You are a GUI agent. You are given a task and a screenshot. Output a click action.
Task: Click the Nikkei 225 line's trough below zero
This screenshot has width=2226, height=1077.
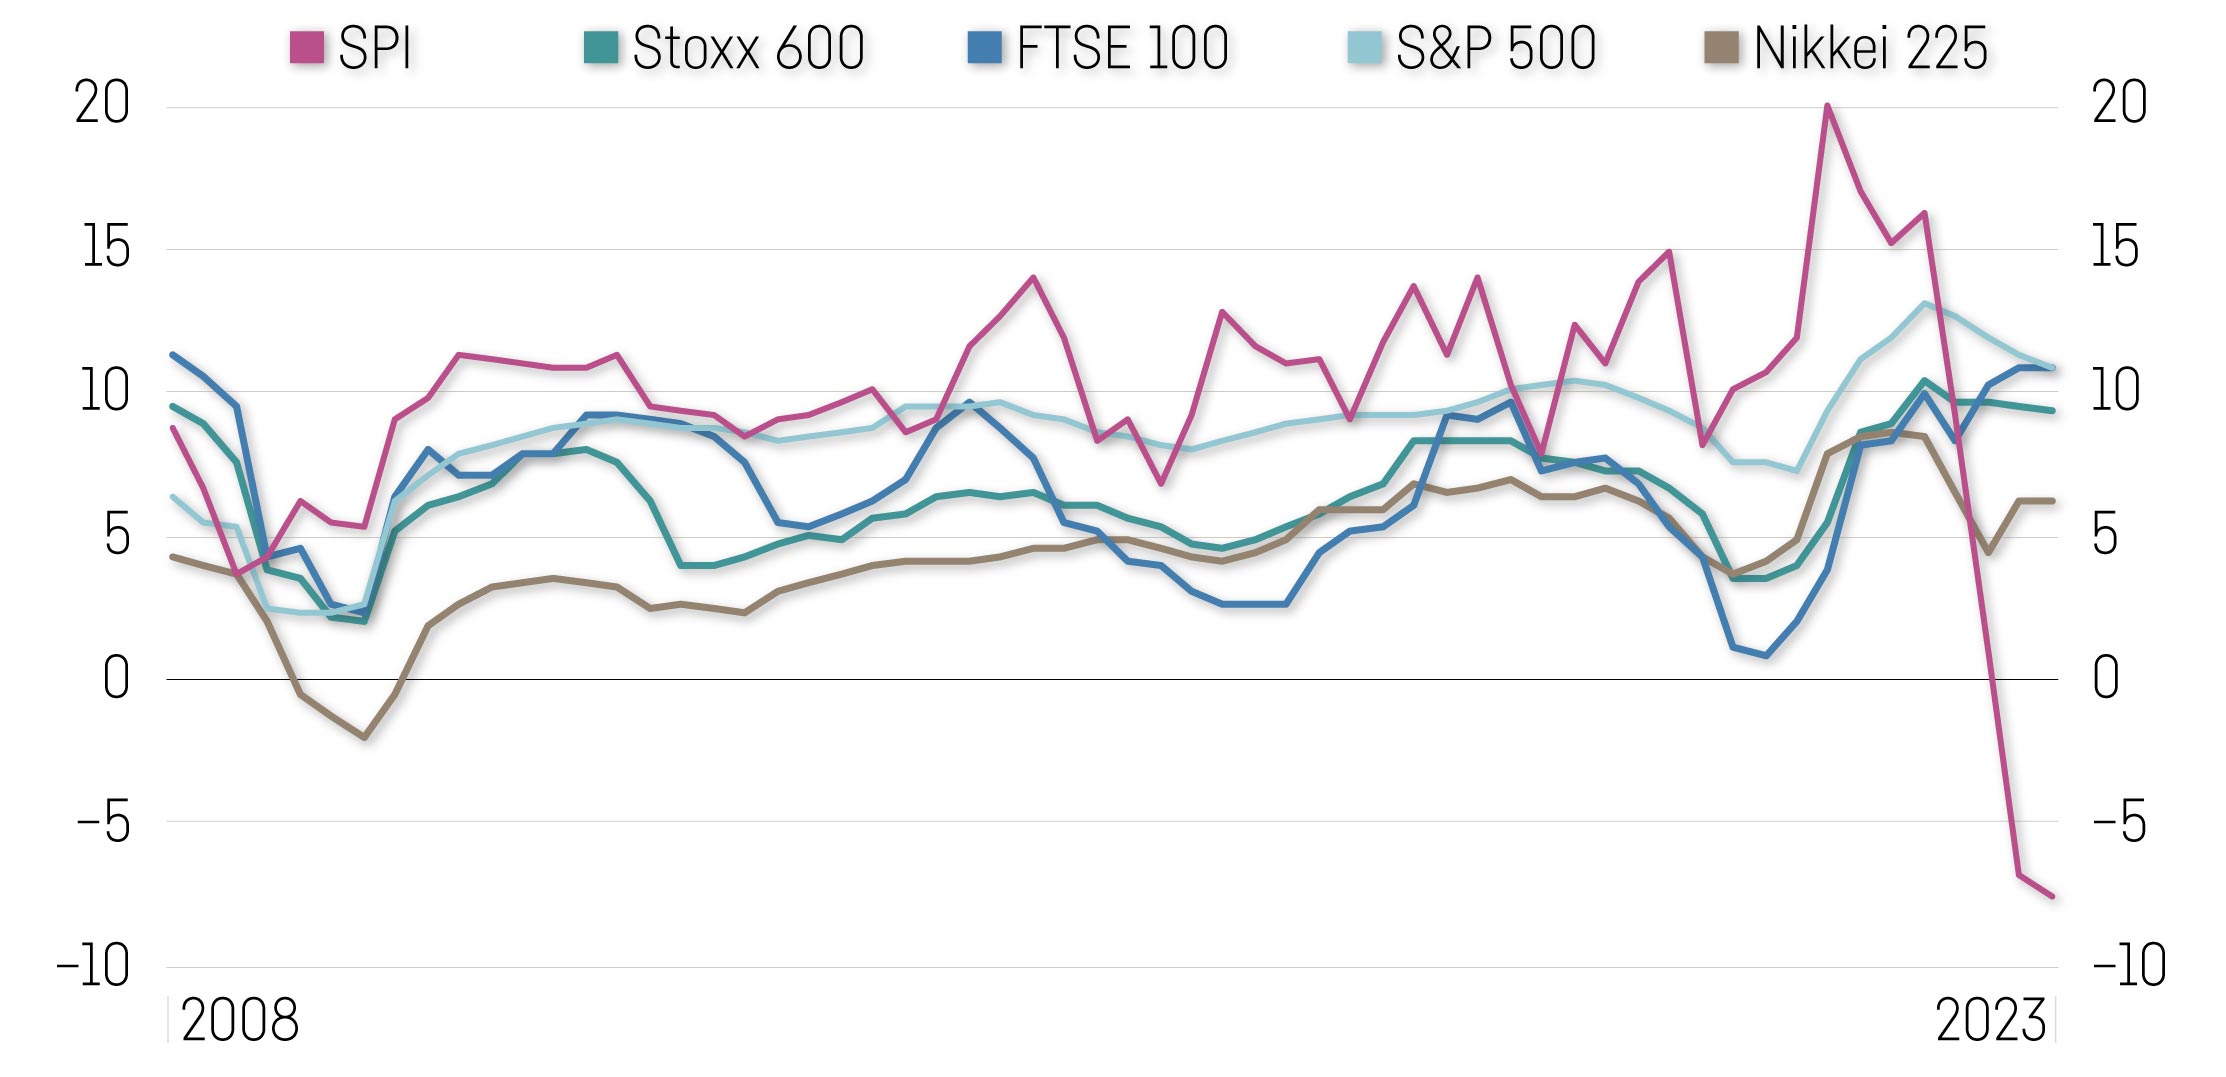(x=364, y=738)
